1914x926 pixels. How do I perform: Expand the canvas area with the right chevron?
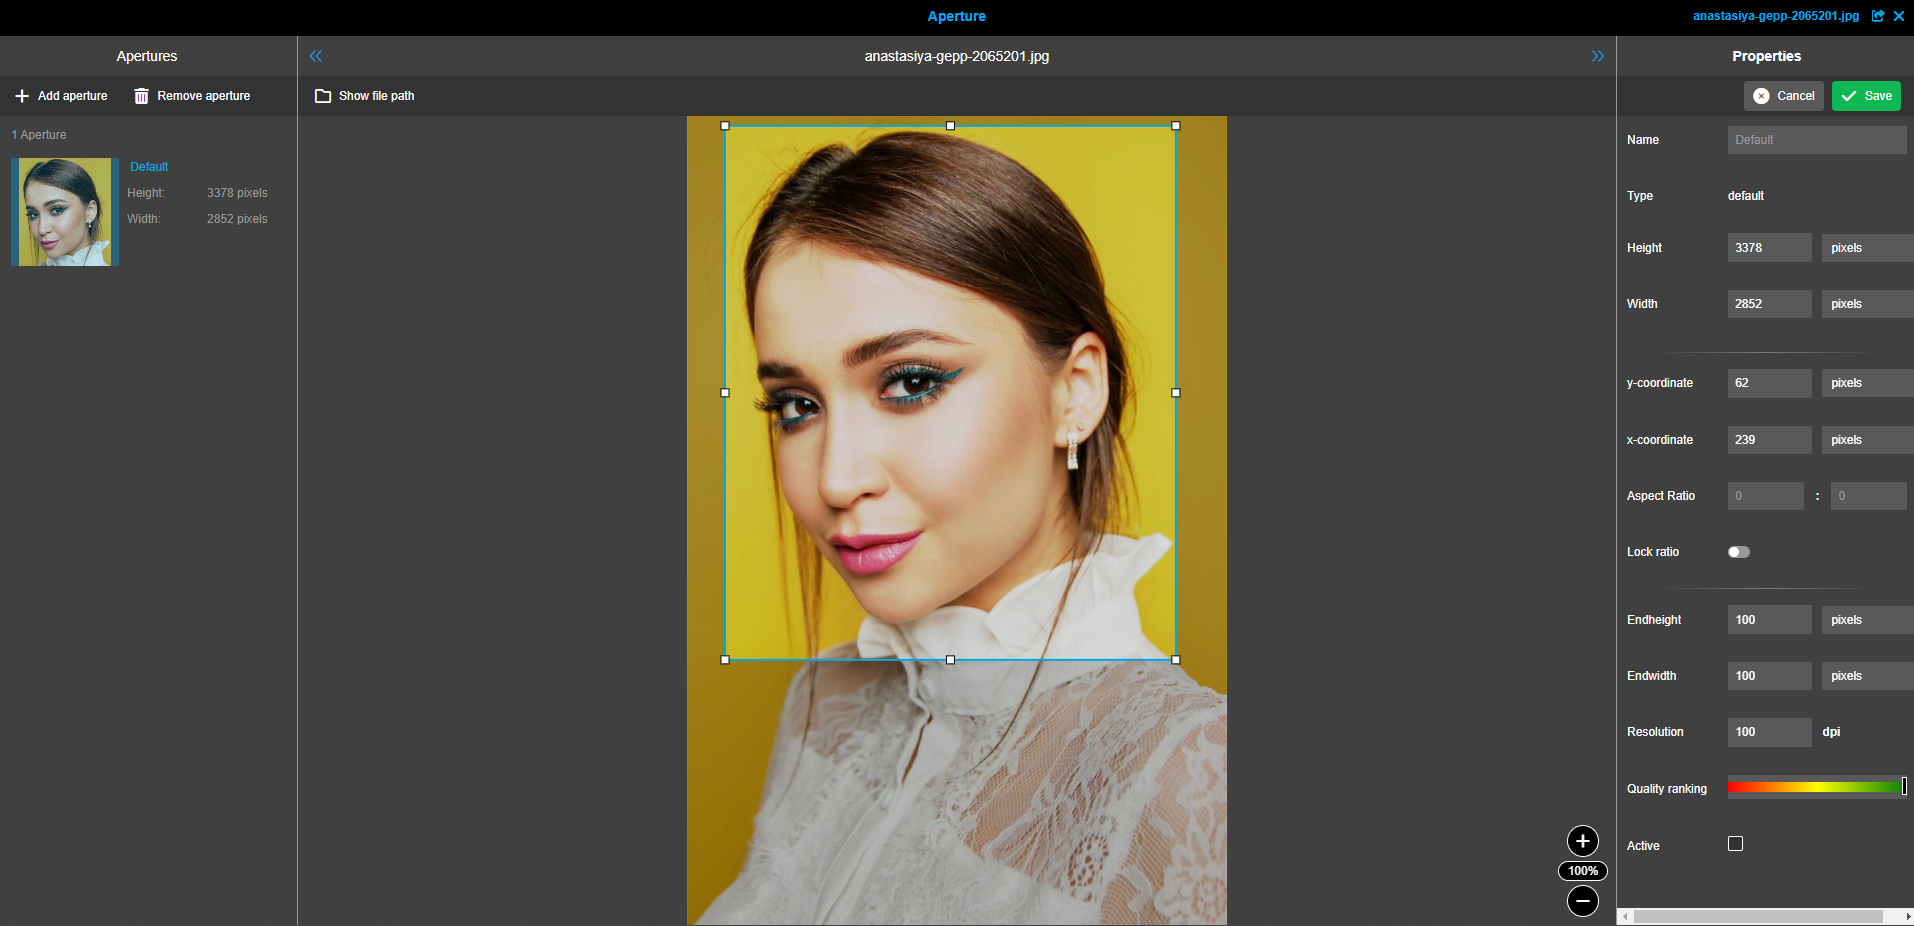[x=1597, y=56]
